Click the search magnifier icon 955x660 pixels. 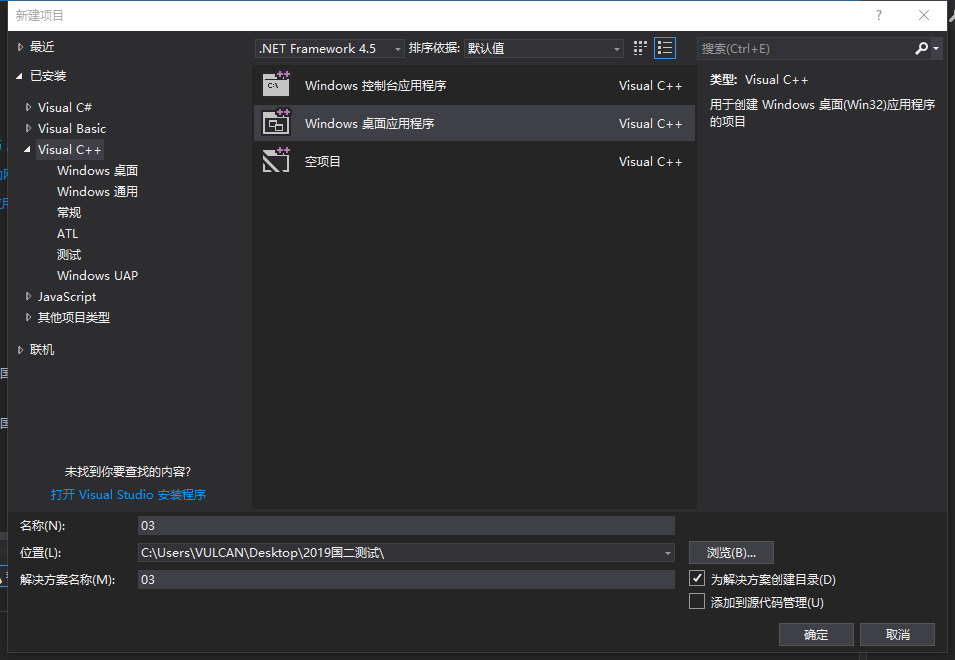point(922,48)
